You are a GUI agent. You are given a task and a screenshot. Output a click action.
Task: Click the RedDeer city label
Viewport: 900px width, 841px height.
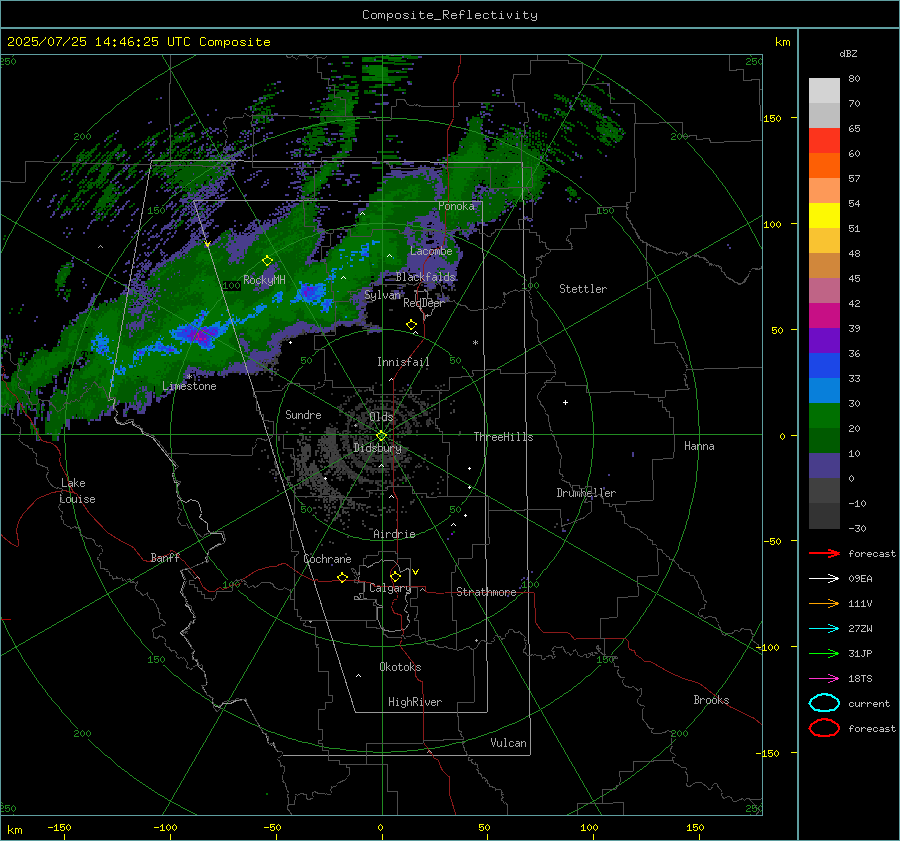pyautogui.click(x=424, y=303)
